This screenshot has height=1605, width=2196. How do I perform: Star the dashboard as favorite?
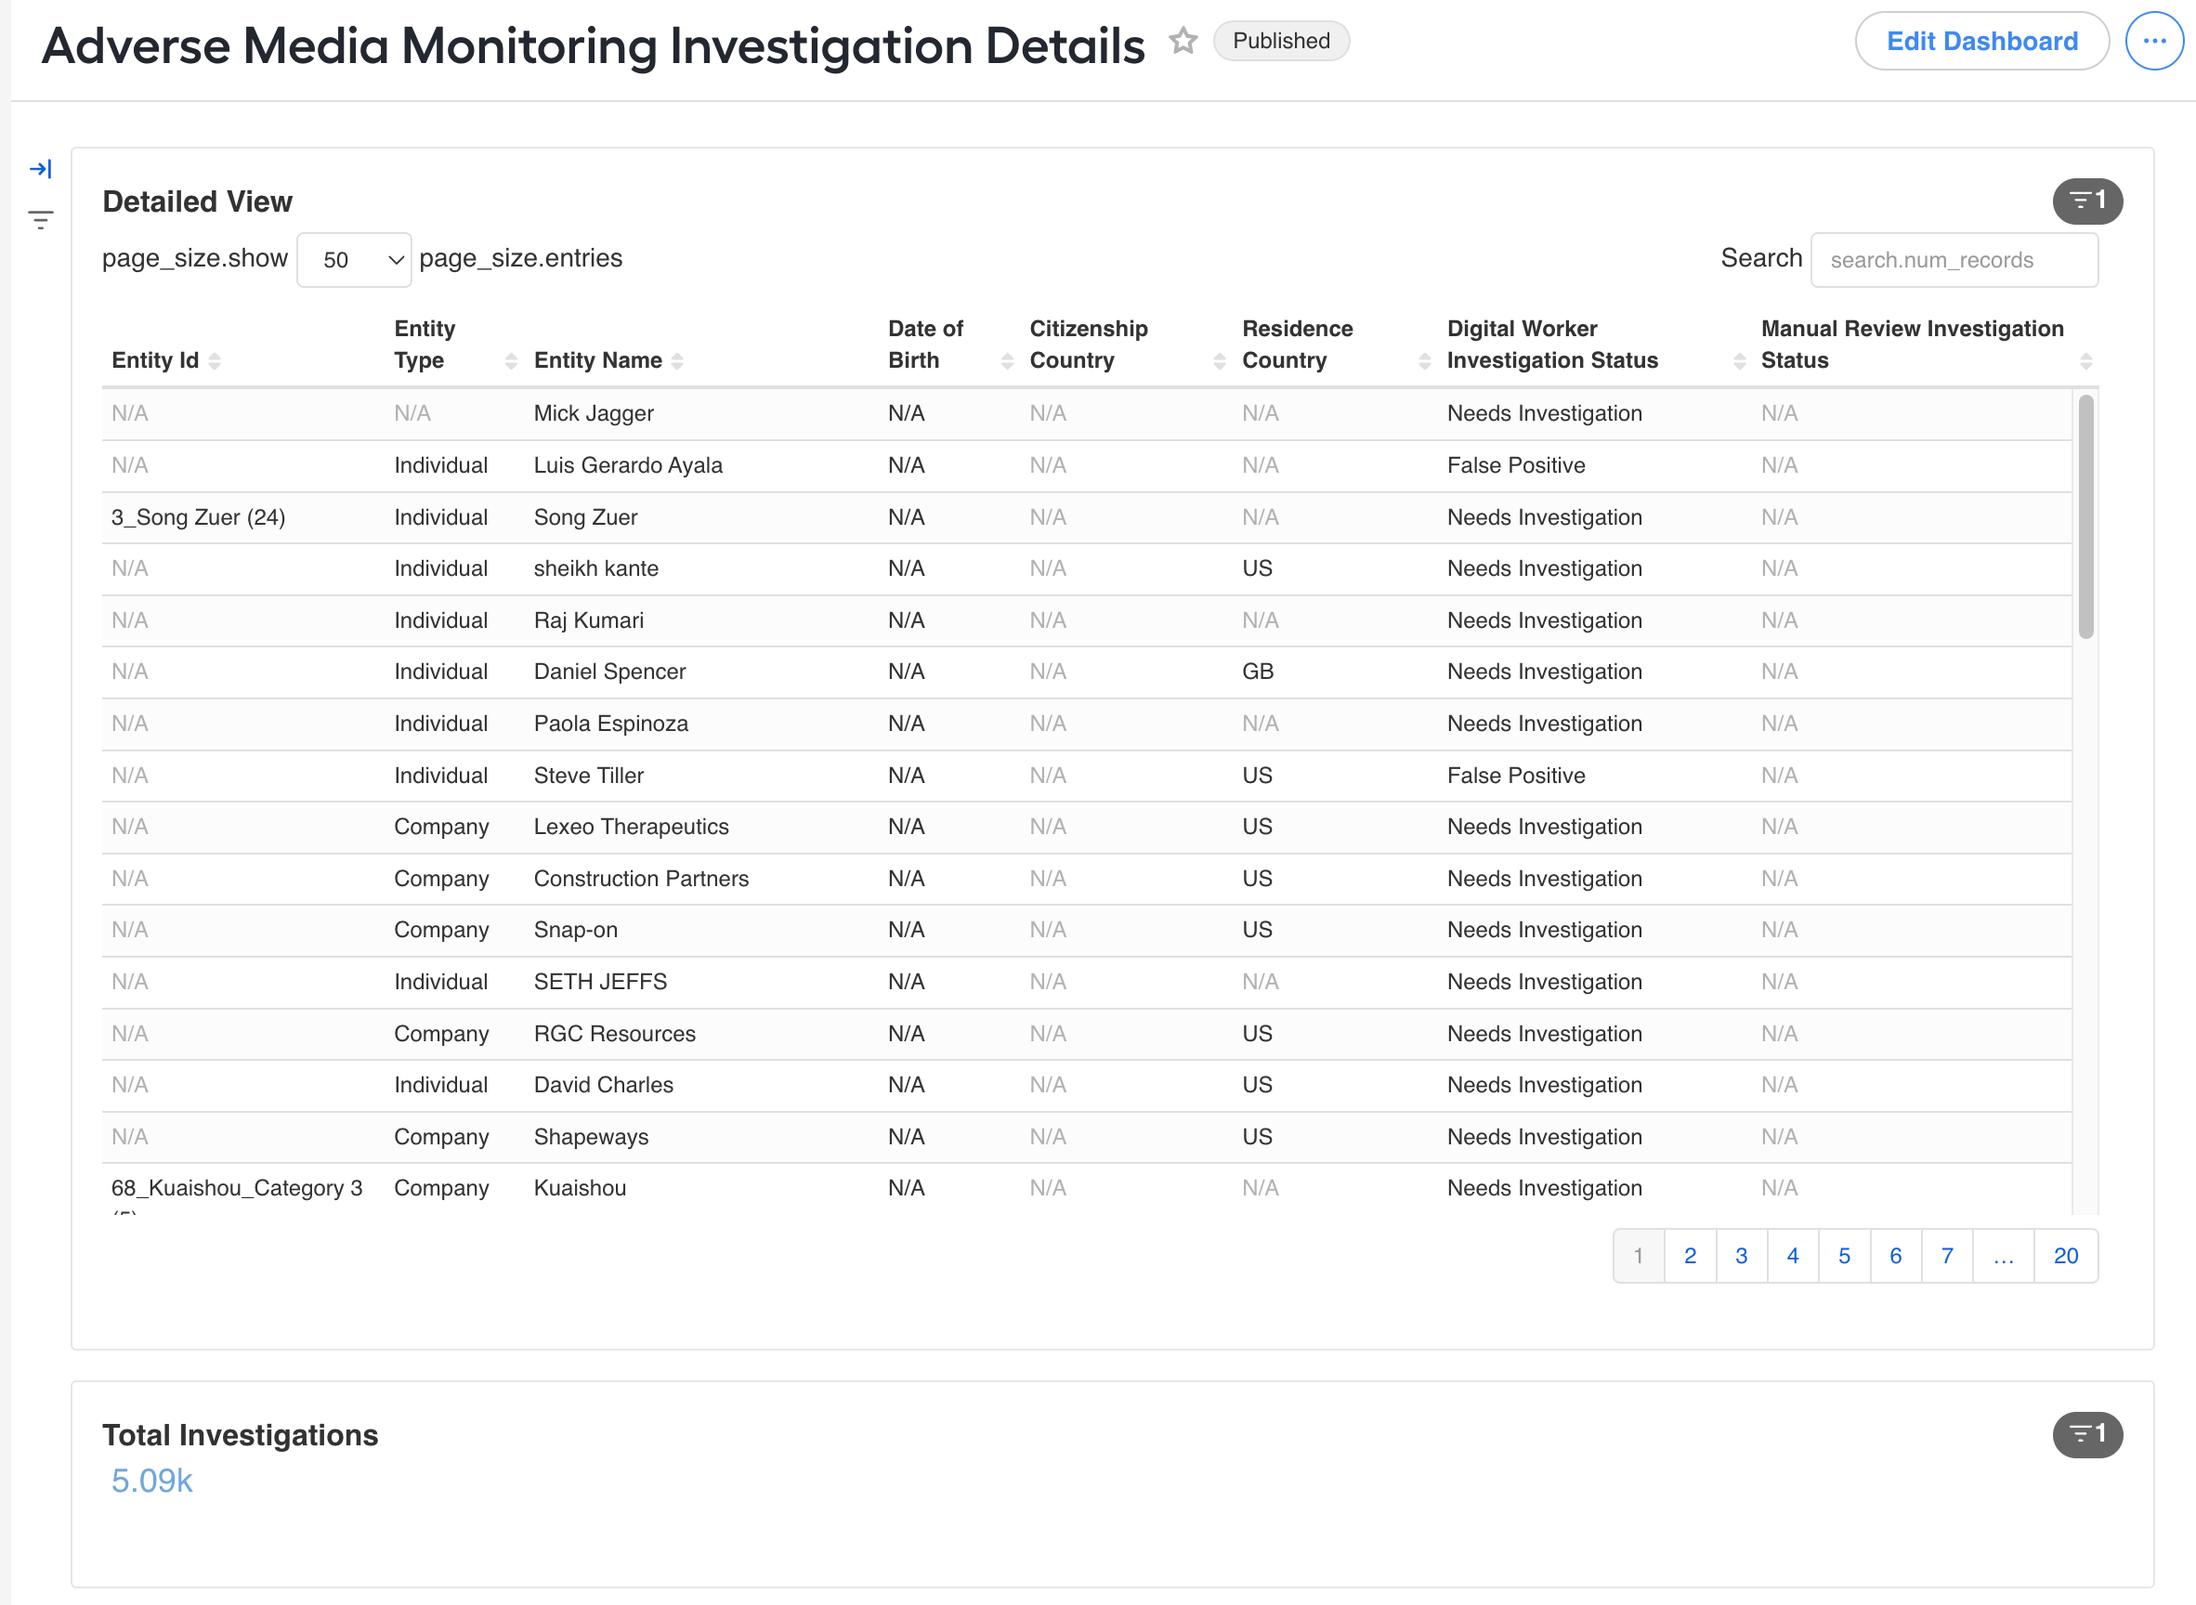(1183, 41)
